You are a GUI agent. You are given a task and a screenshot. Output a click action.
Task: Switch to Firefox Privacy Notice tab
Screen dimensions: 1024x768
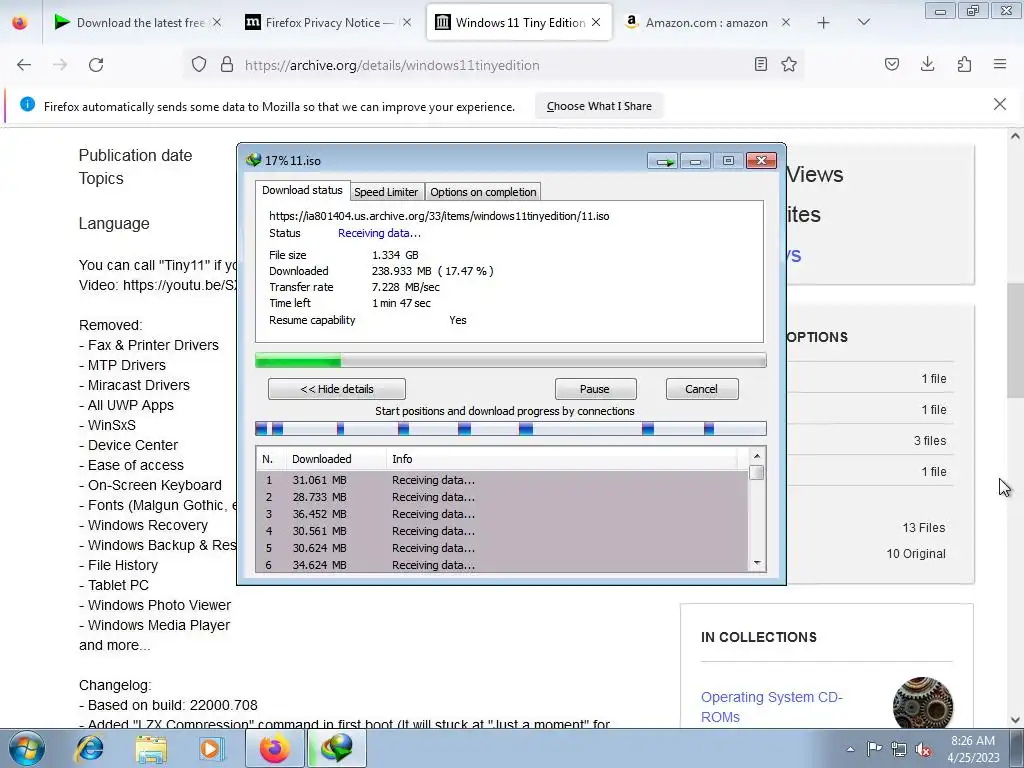coord(328,23)
